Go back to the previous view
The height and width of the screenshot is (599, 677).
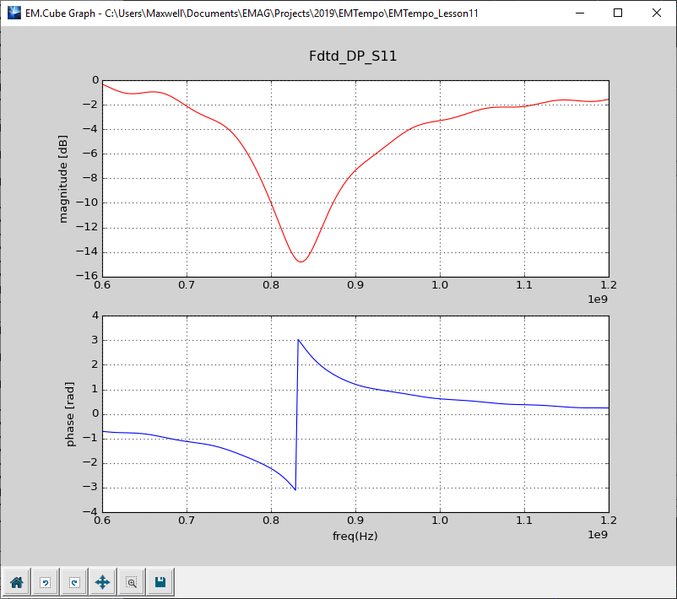pos(46,581)
